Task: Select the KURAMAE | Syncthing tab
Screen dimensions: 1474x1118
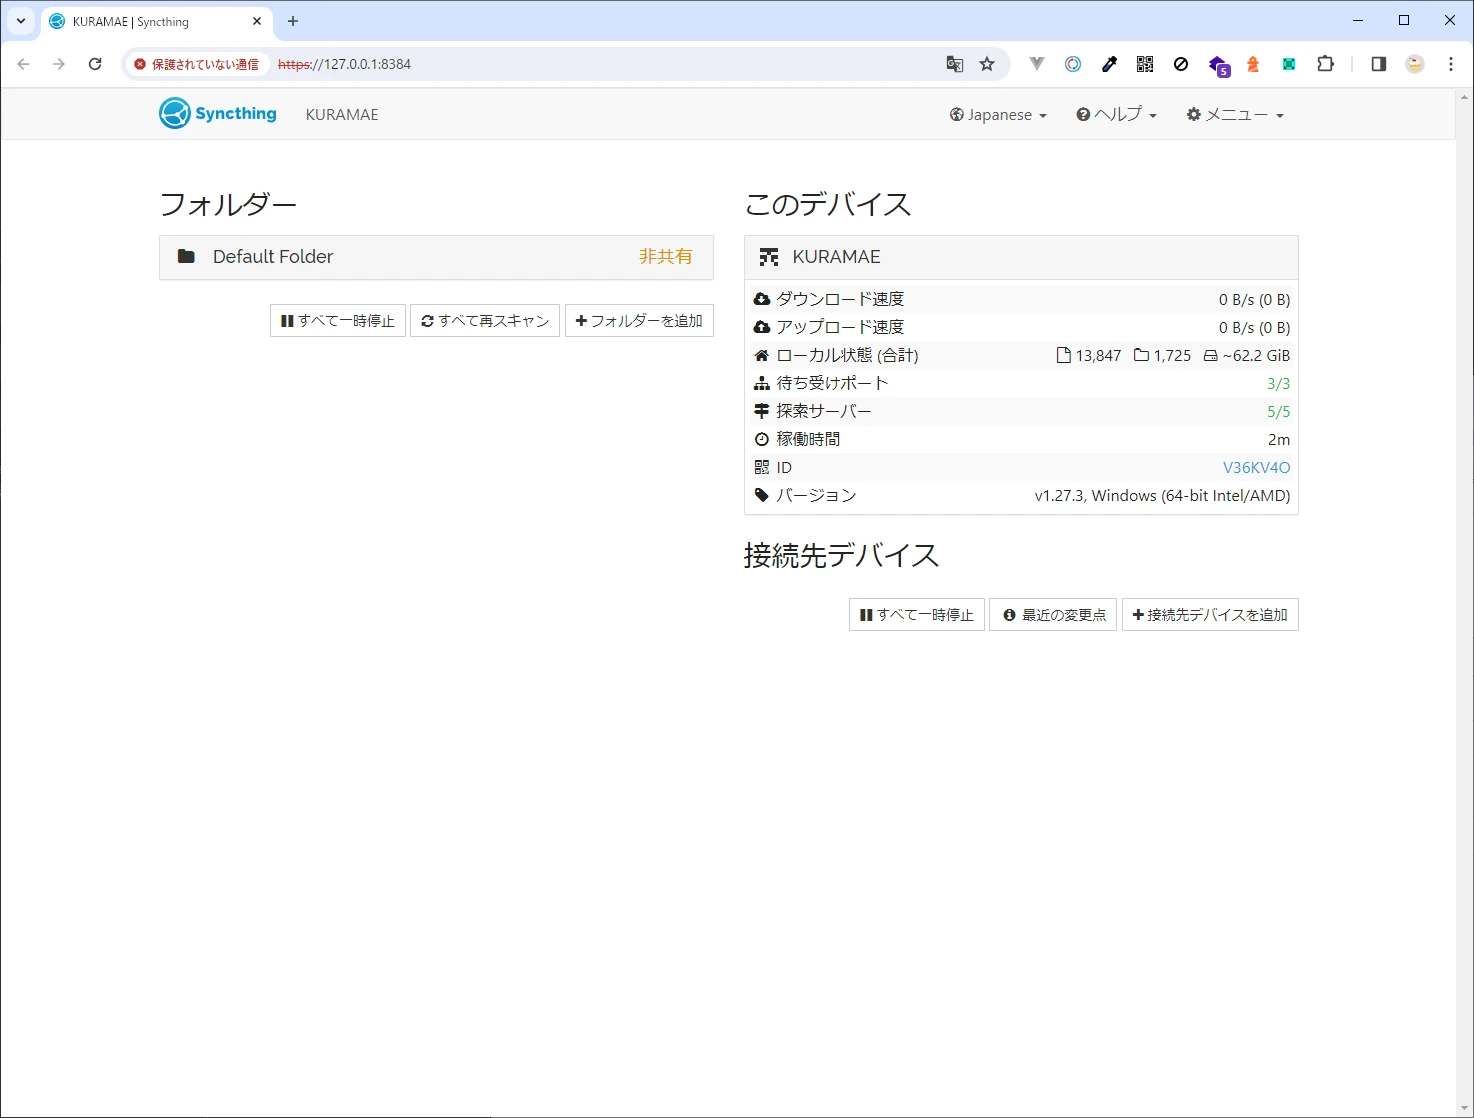Action: click(x=156, y=22)
